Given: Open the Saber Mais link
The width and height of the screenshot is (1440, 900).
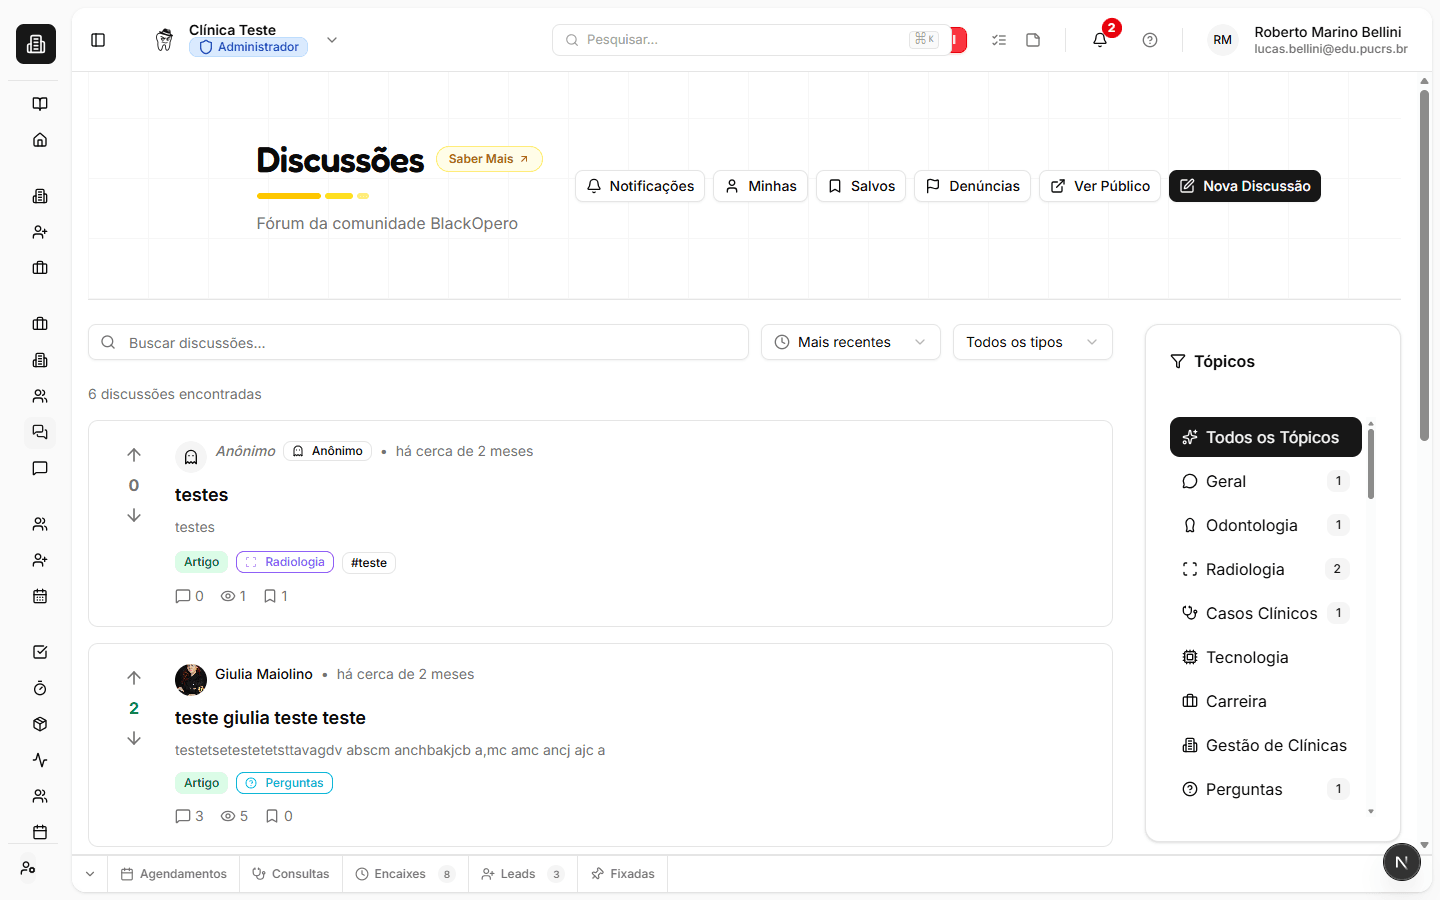Looking at the screenshot, I should point(489,158).
